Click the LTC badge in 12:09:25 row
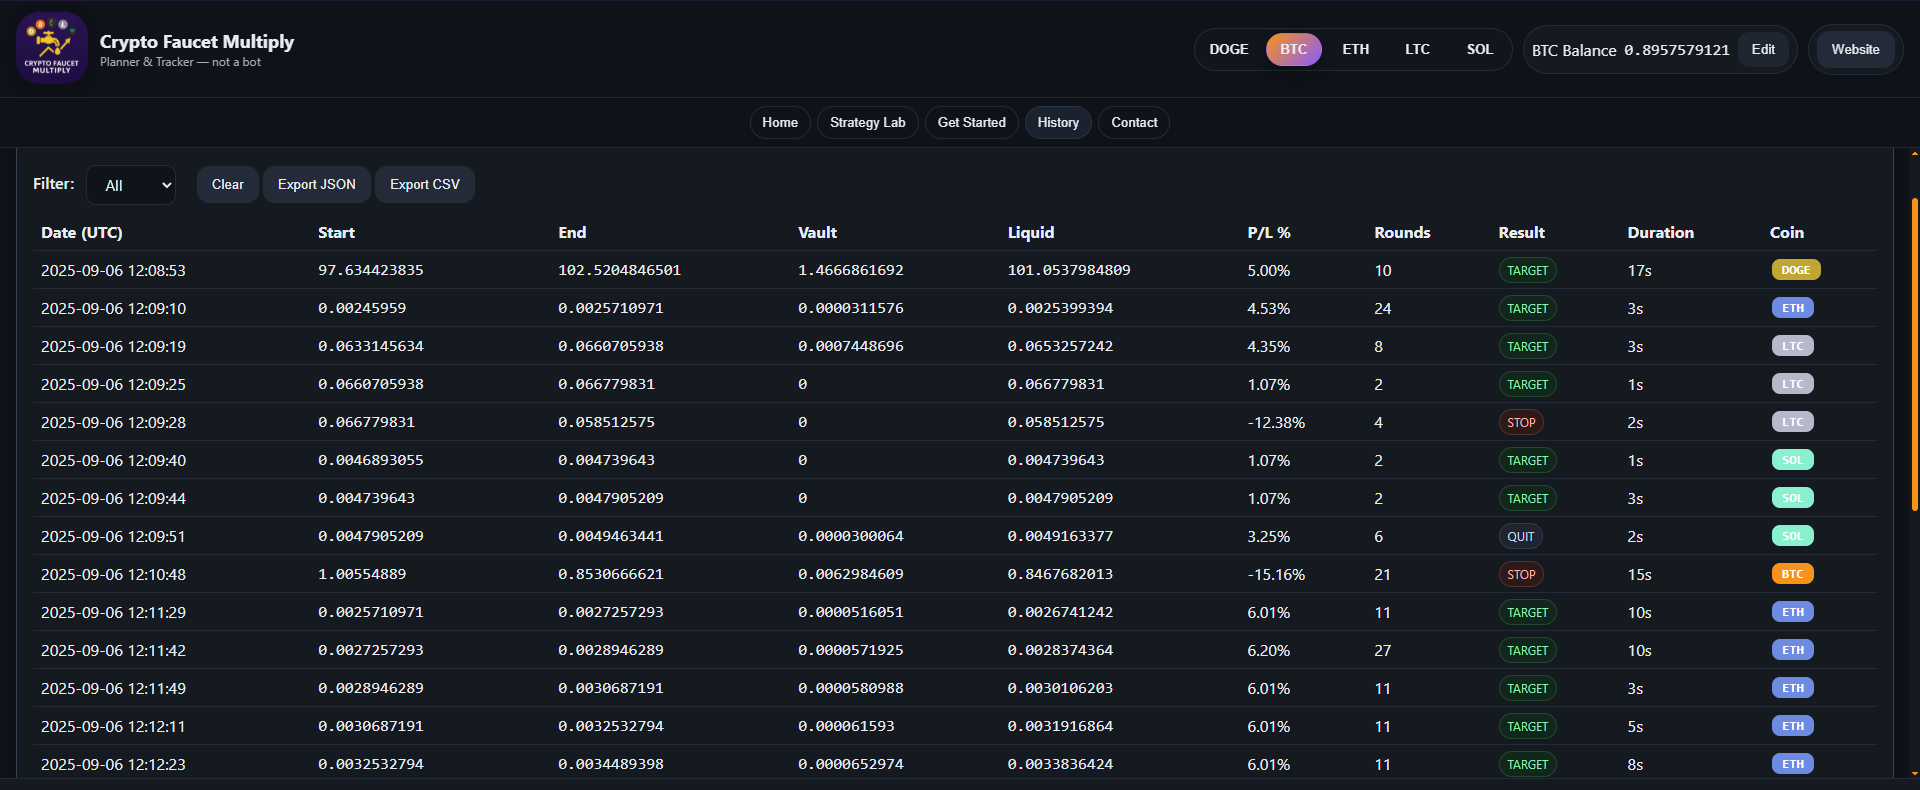This screenshot has height=790, width=1920. 1792,384
